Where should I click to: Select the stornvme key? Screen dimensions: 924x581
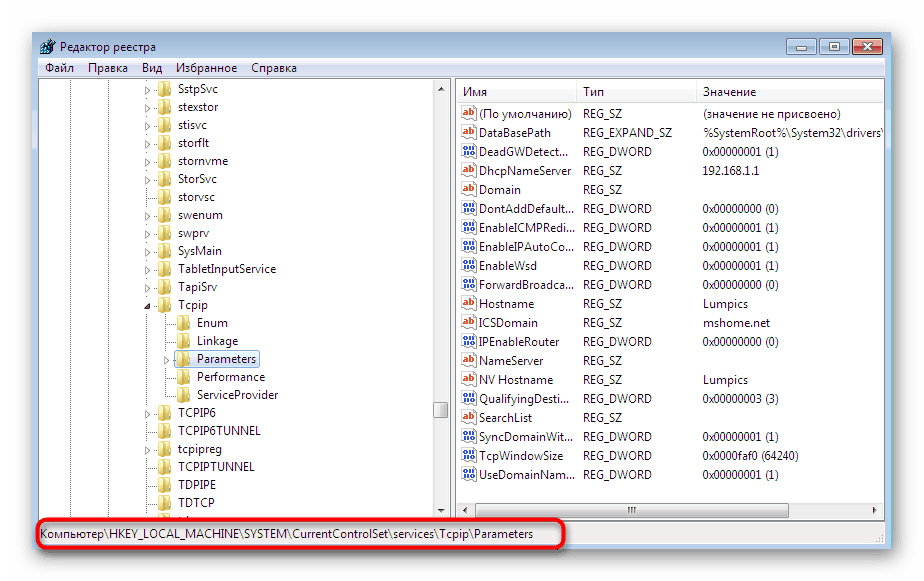pos(203,161)
